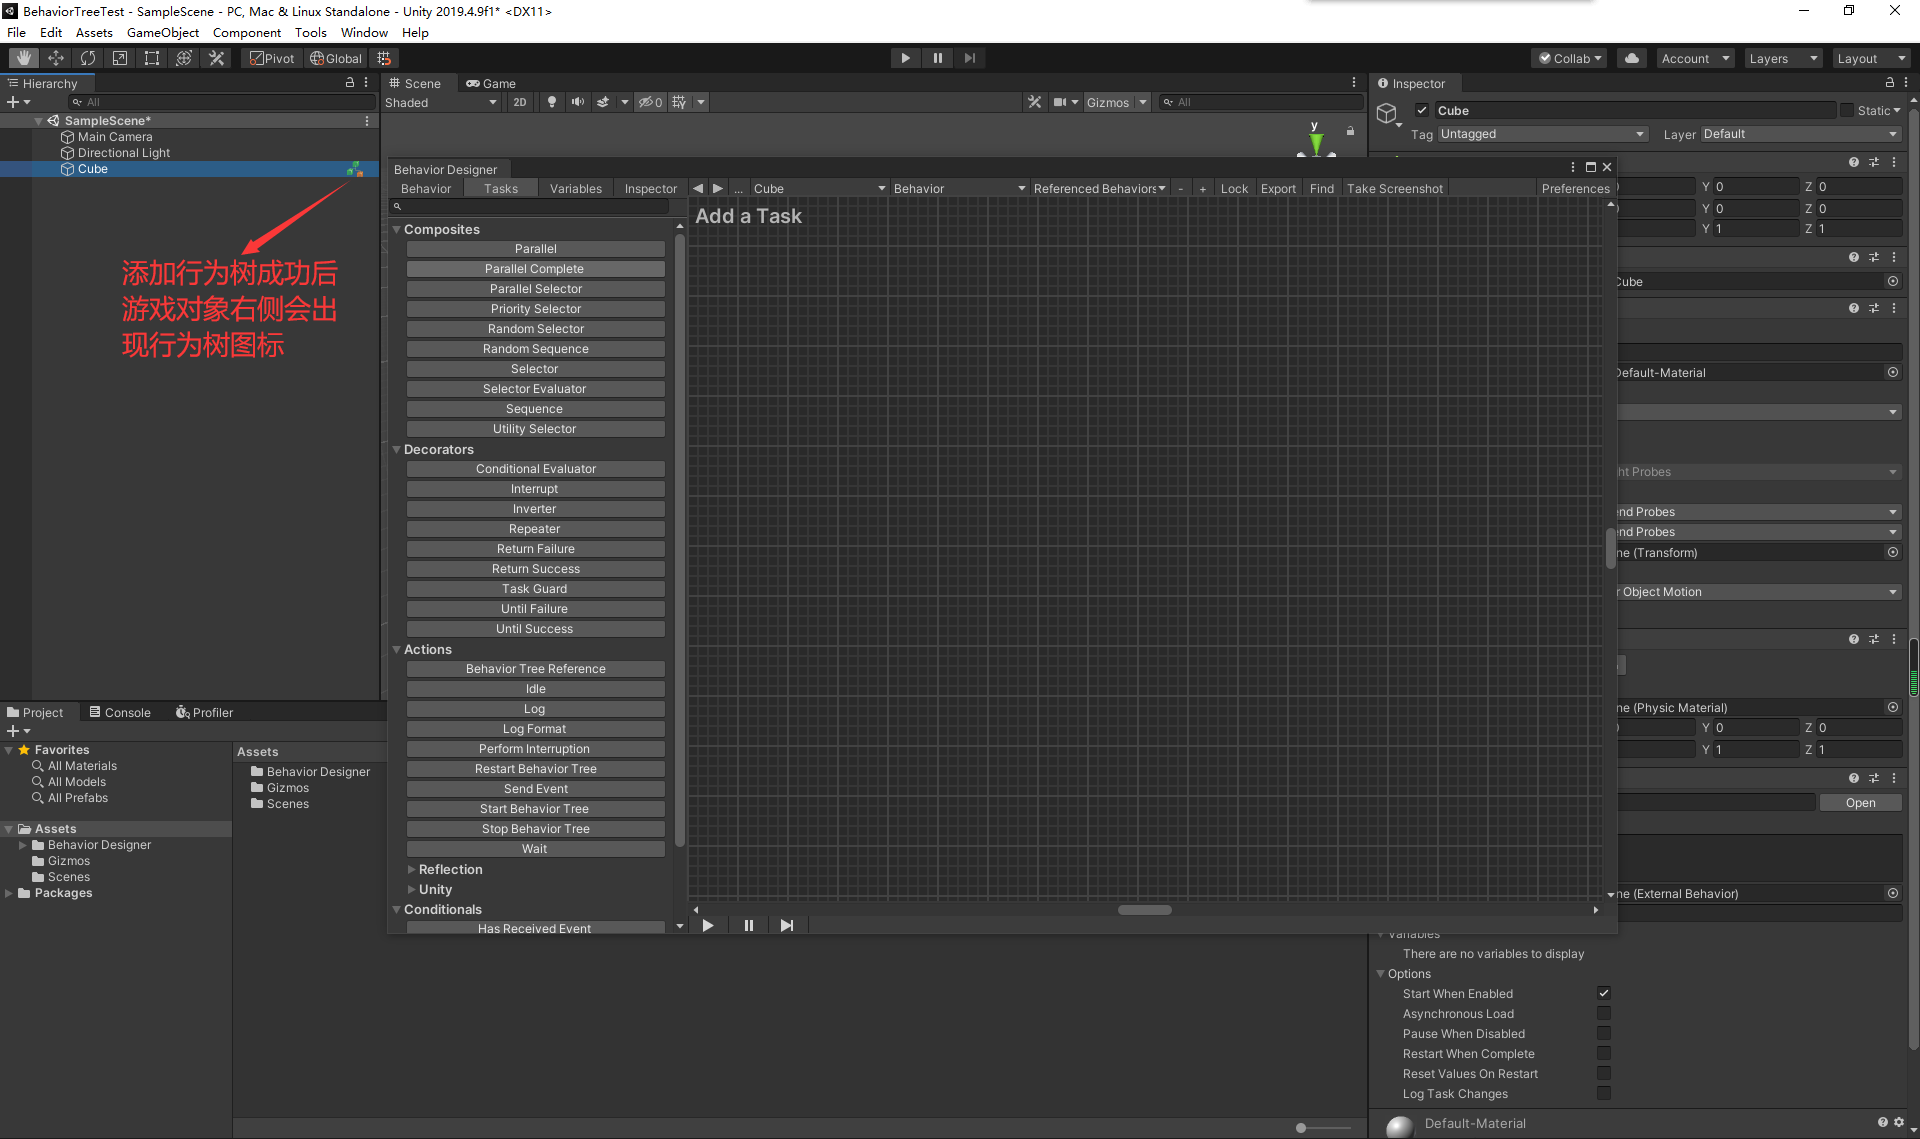1920x1139 pixels.
Task: Collapse the Composites task section
Action: coord(396,229)
